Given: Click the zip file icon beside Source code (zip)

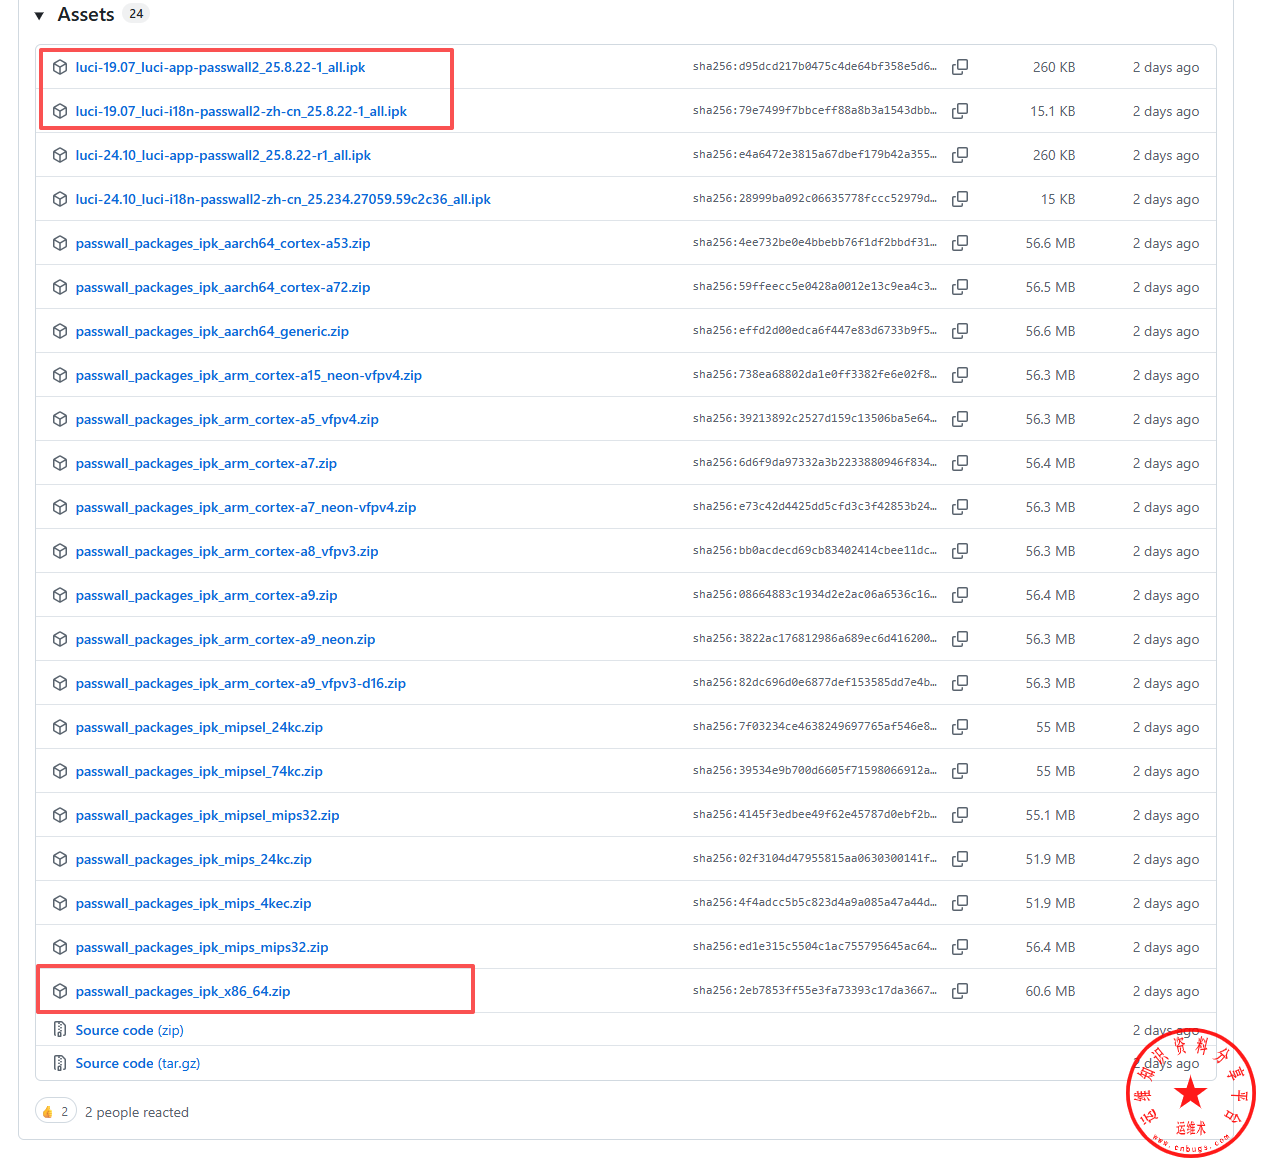Looking at the screenshot, I should (x=60, y=1030).
